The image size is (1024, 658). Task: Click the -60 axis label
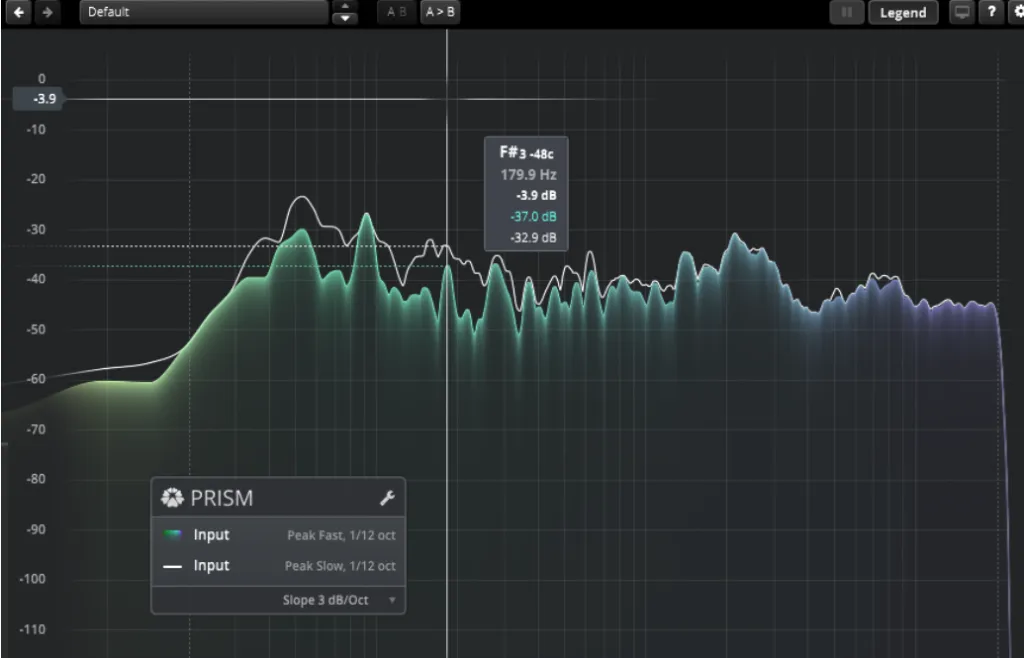pyautogui.click(x=37, y=379)
